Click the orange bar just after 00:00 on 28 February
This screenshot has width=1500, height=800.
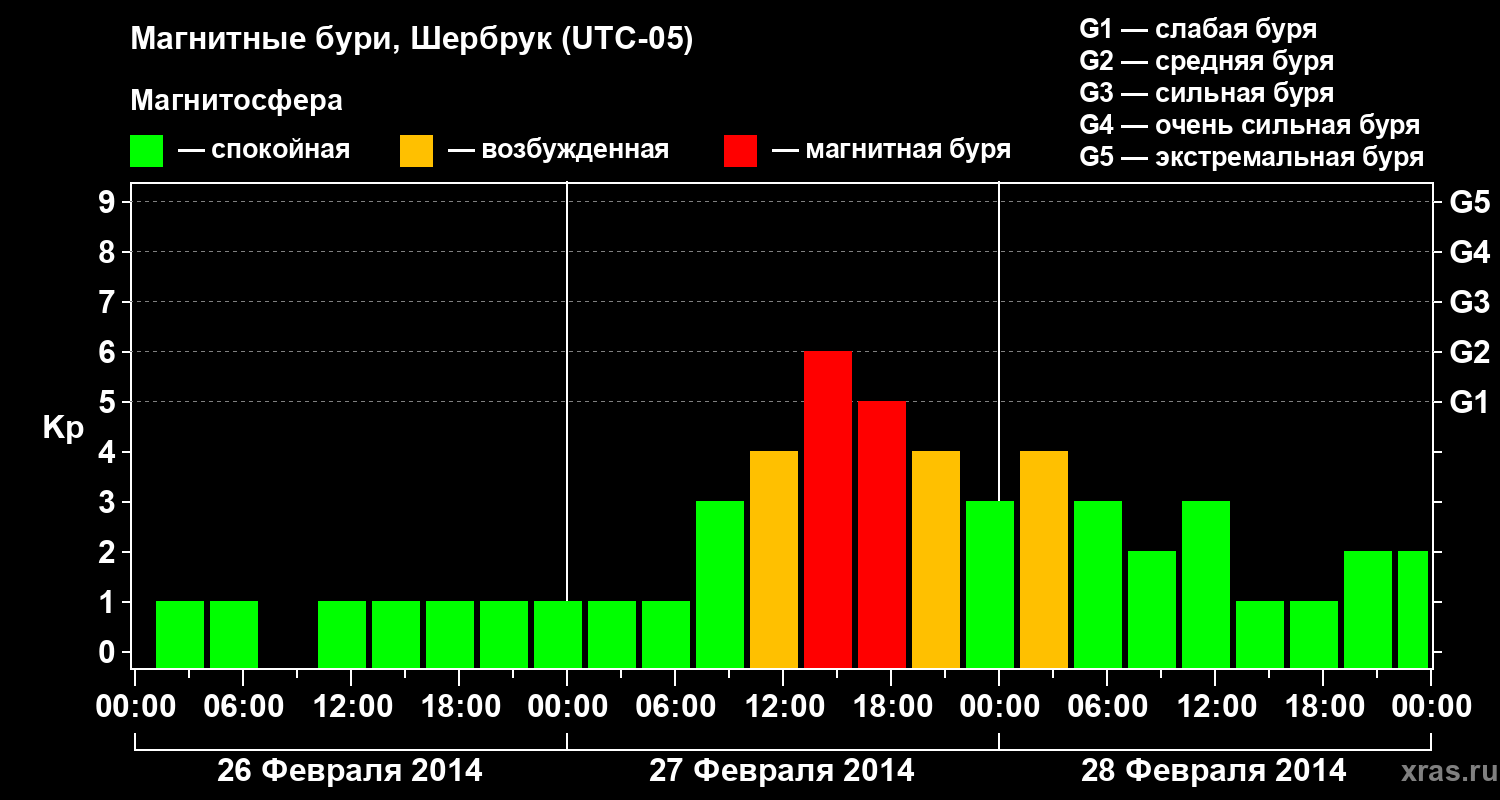[x=1044, y=560]
